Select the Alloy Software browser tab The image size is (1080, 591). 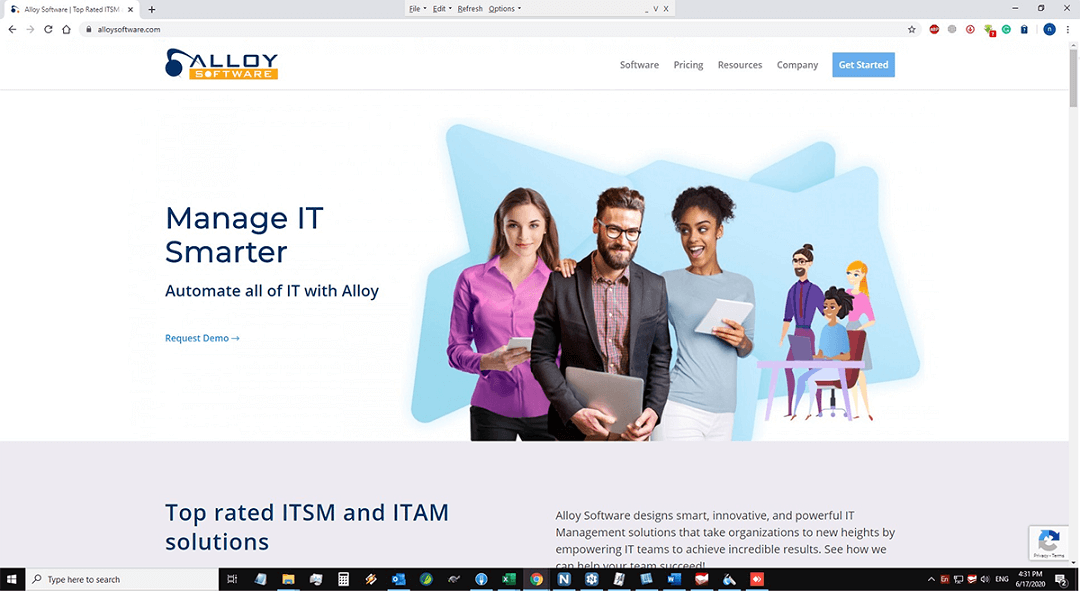[72, 10]
